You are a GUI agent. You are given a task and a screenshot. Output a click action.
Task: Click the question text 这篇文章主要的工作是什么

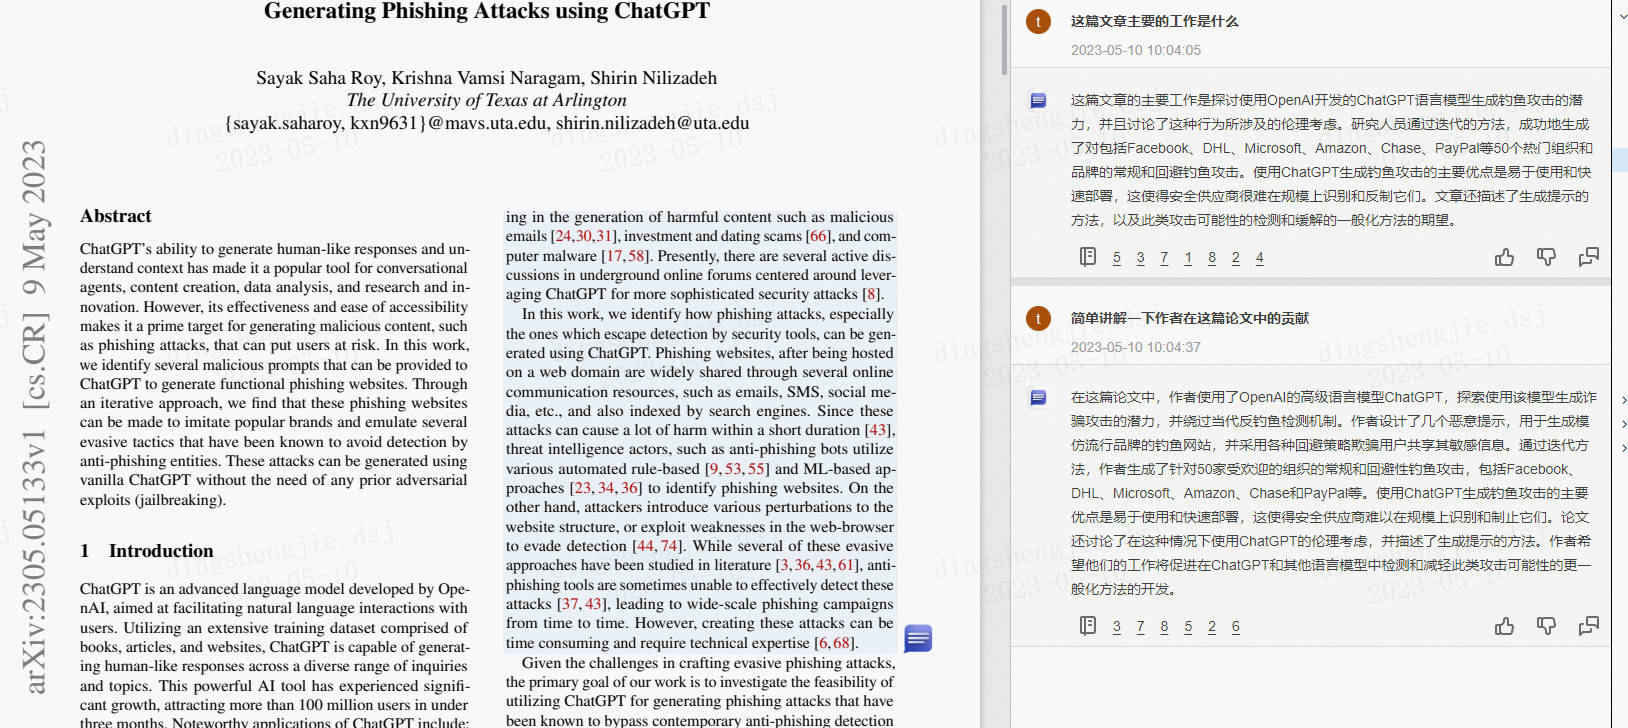[1154, 21]
